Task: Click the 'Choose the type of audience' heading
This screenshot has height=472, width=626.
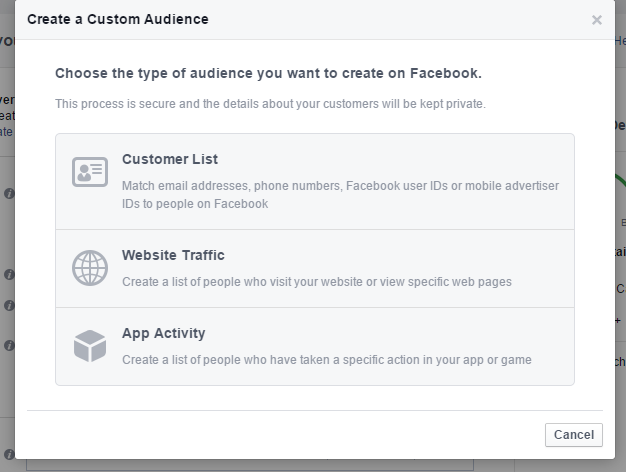Action: 268,73
